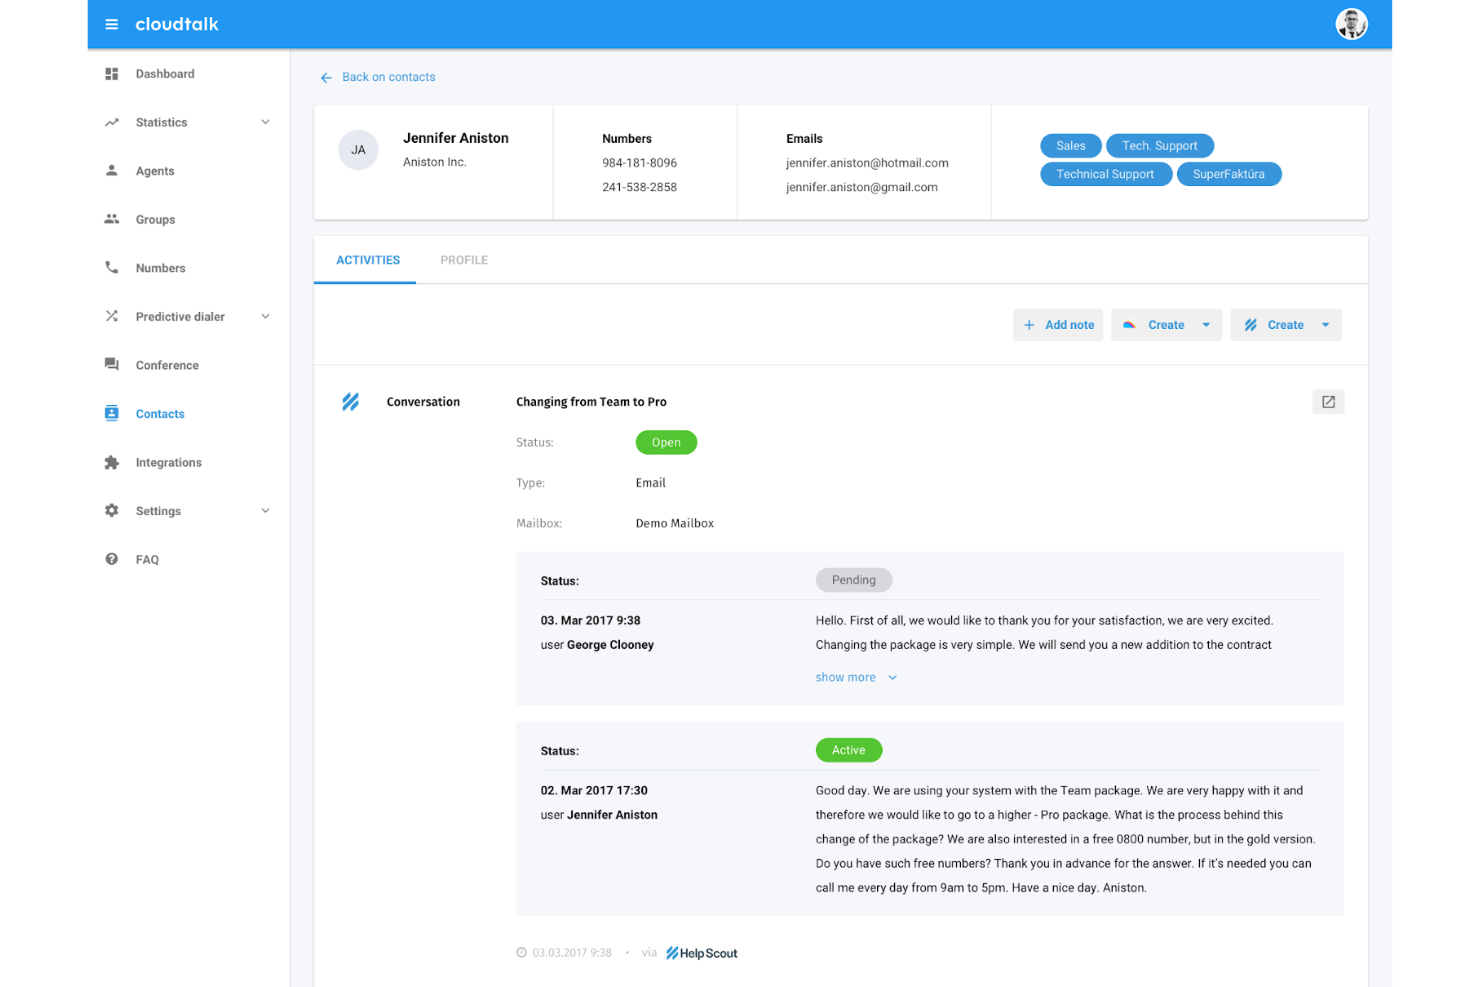
Task: Click the Numbers phone icon
Action: pos(111,267)
